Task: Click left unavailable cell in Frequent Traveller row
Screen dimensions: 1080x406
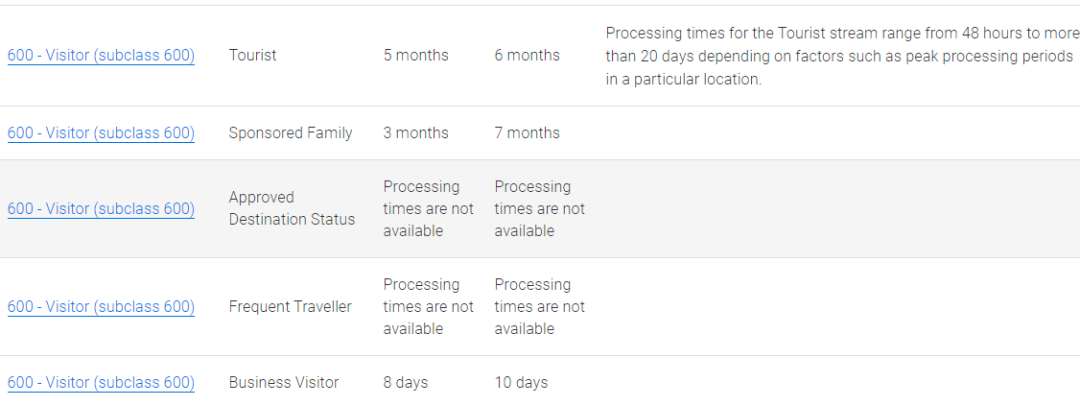Action: [428, 307]
